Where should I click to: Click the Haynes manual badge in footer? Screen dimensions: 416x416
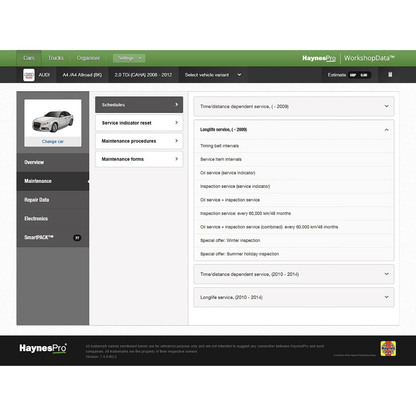pos(388,349)
